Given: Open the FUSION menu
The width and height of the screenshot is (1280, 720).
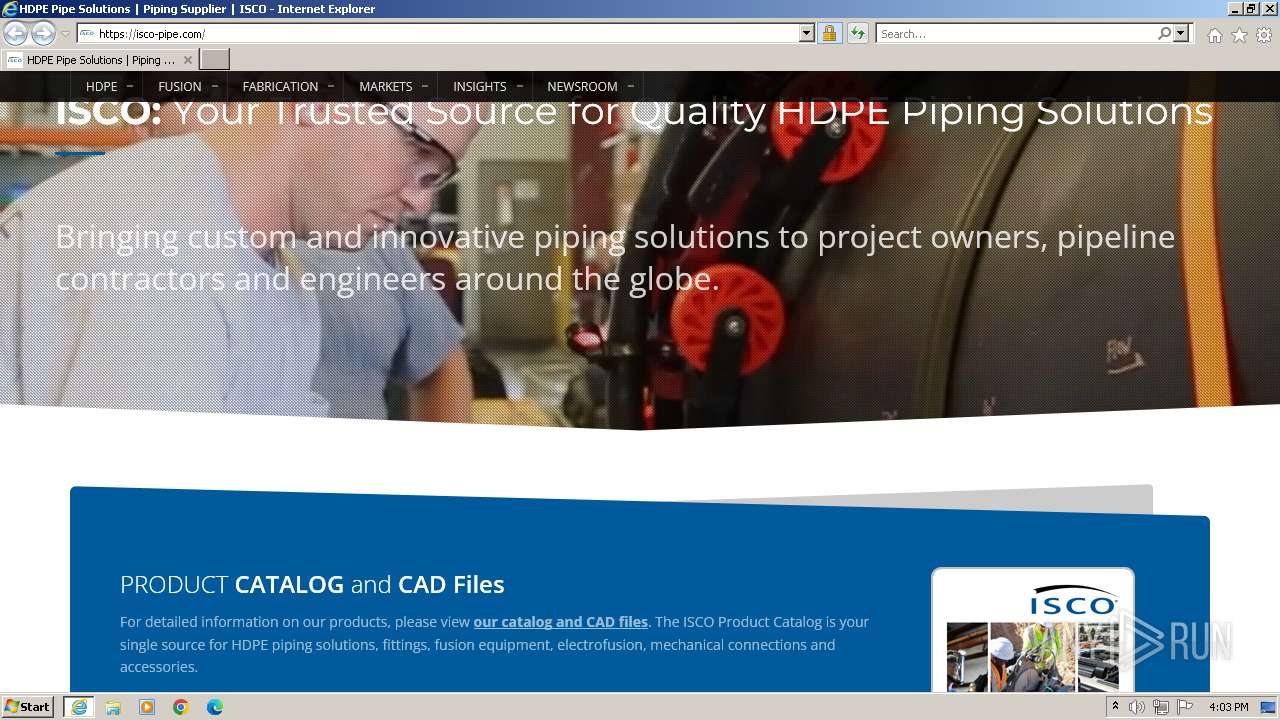Looking at the screenshot, I should point(180,86).
